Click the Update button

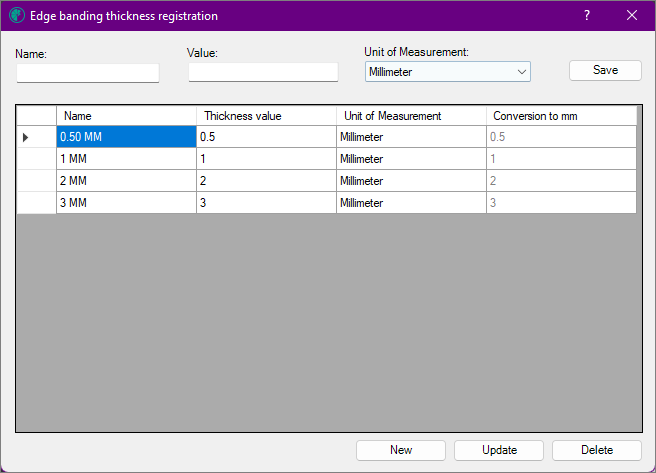tap(499, 450)
